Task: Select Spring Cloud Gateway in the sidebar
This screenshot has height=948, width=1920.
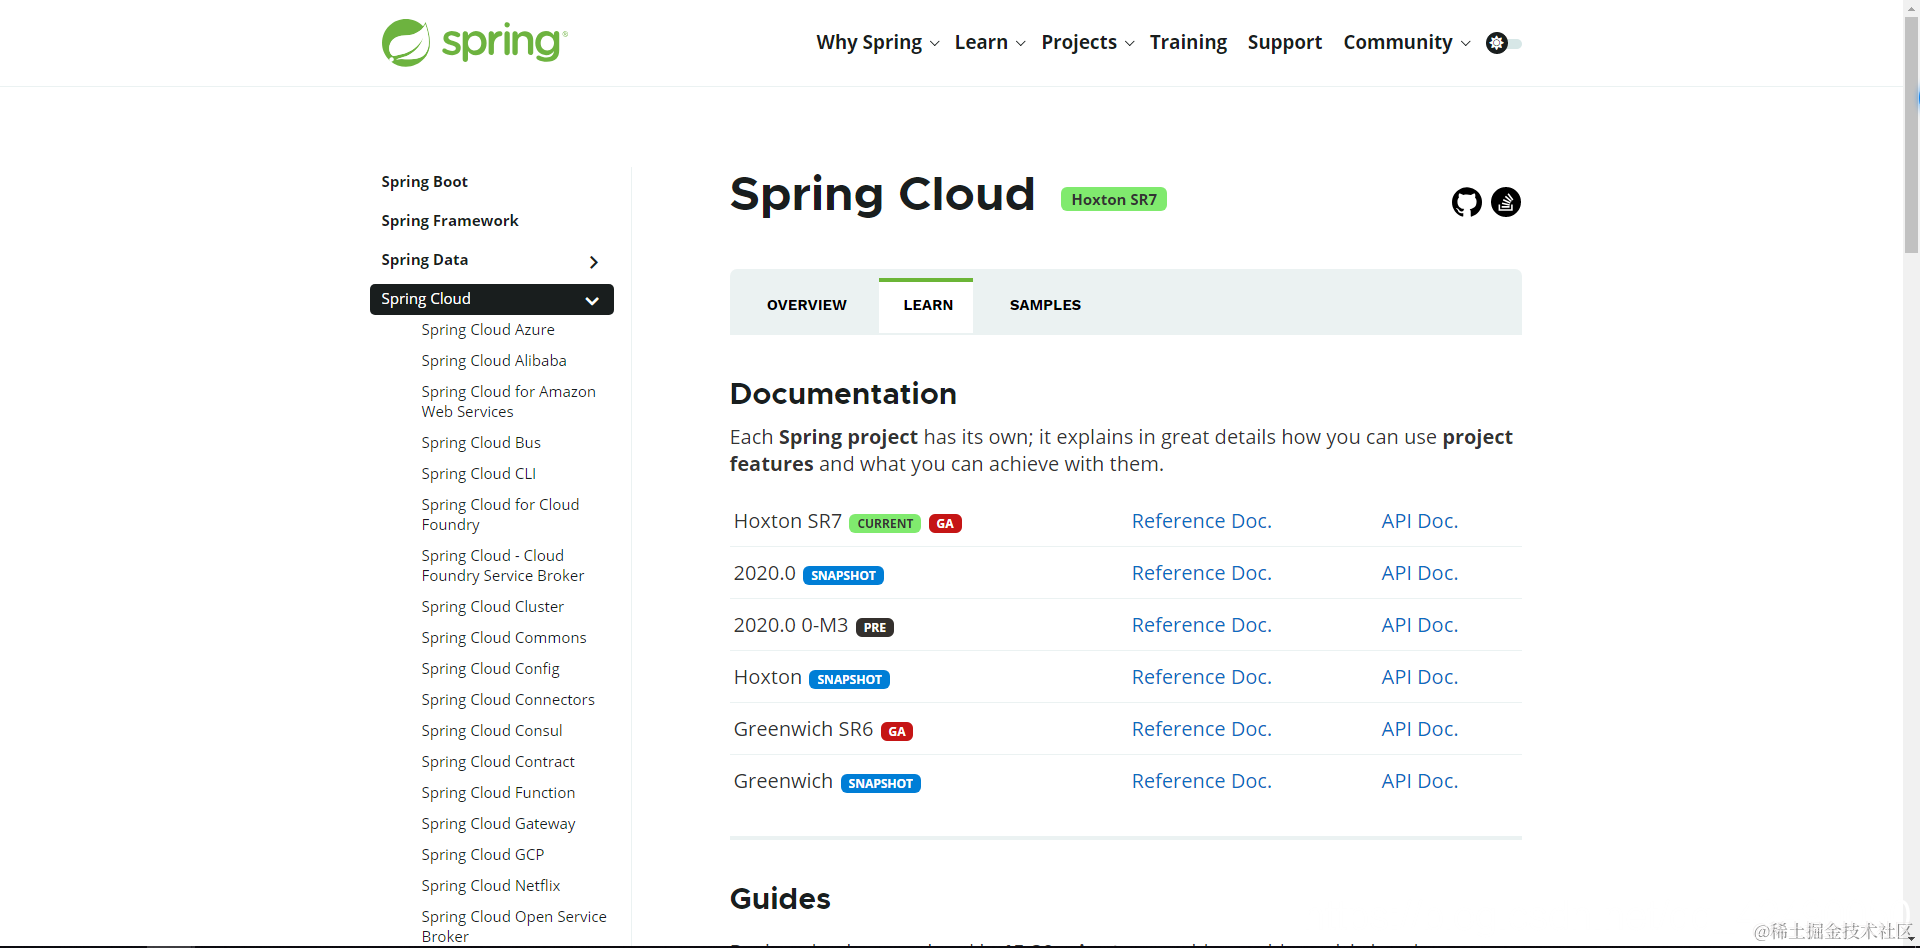Action: [498, 823]
